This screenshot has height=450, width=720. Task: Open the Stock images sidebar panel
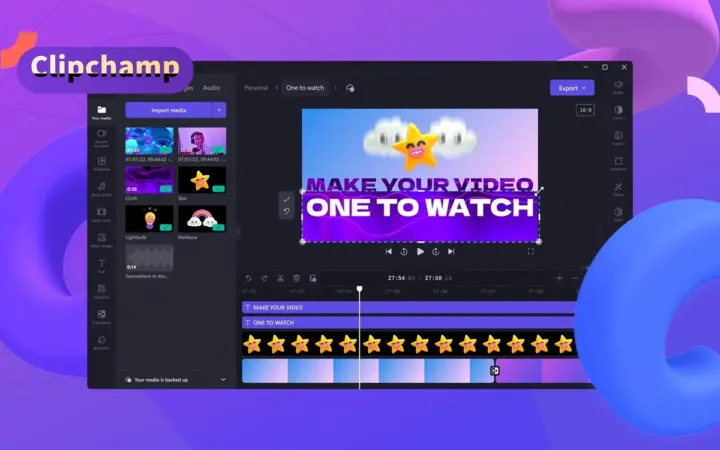pyautogui.click(x=101, y=240)
